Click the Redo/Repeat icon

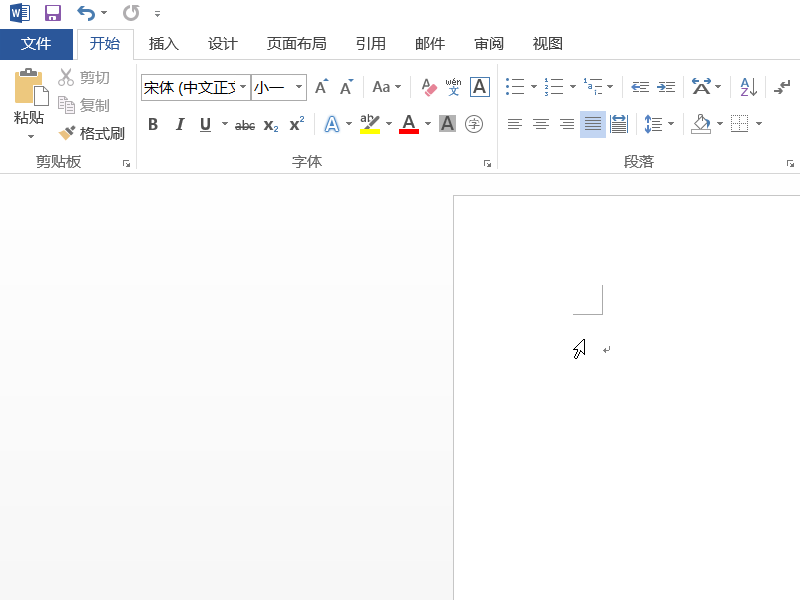pos(131,13)
